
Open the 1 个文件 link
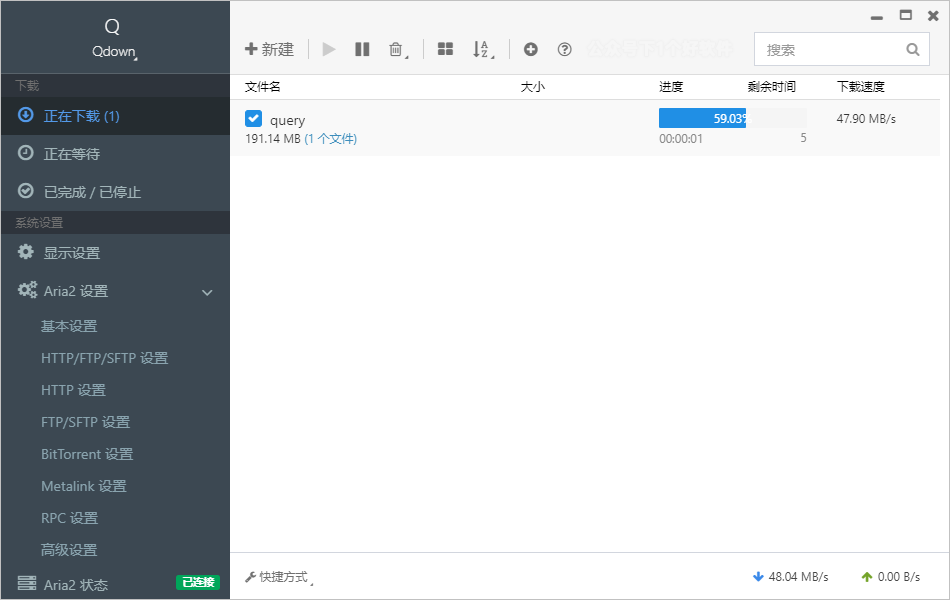[331, 139]
